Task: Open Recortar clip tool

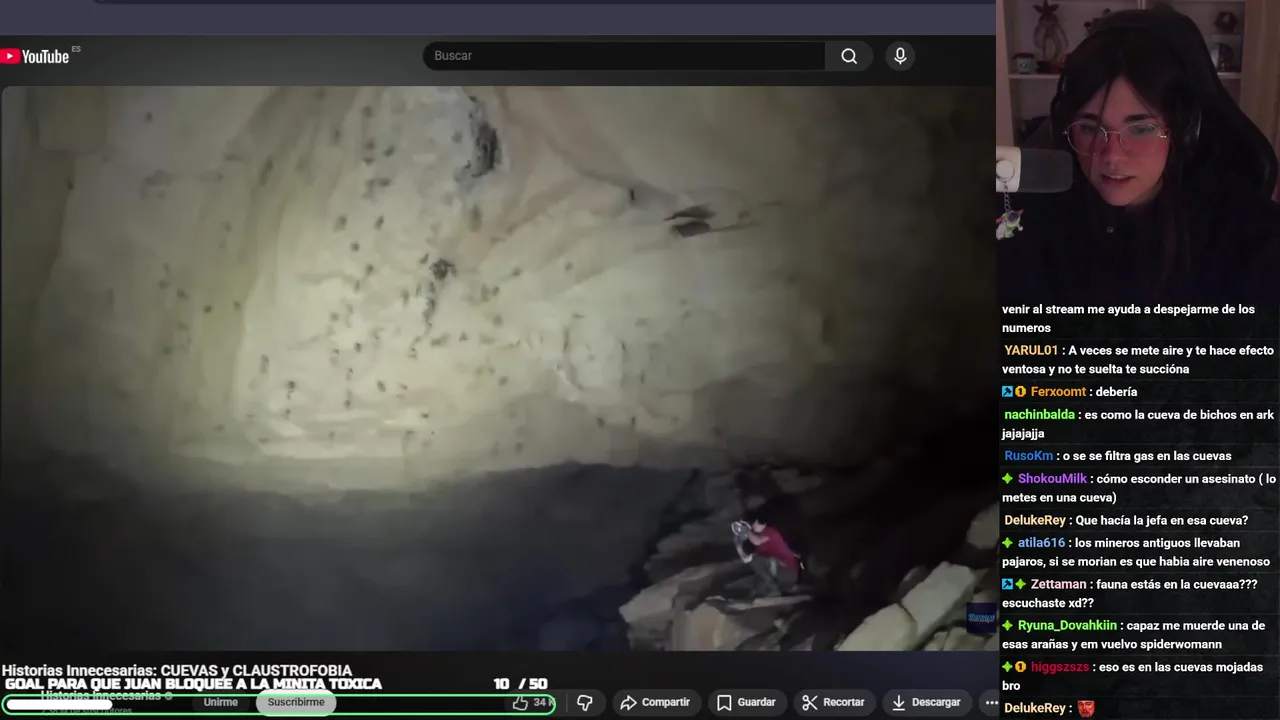Action: [x=833, y=703]
